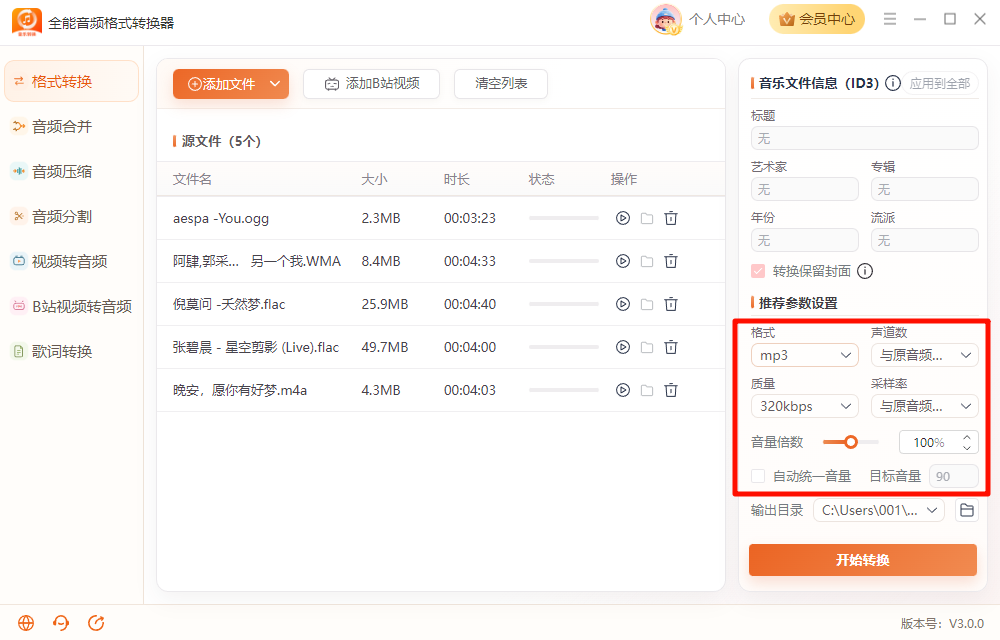
Task: Browse for output directory folder
Action: [967, 510]
